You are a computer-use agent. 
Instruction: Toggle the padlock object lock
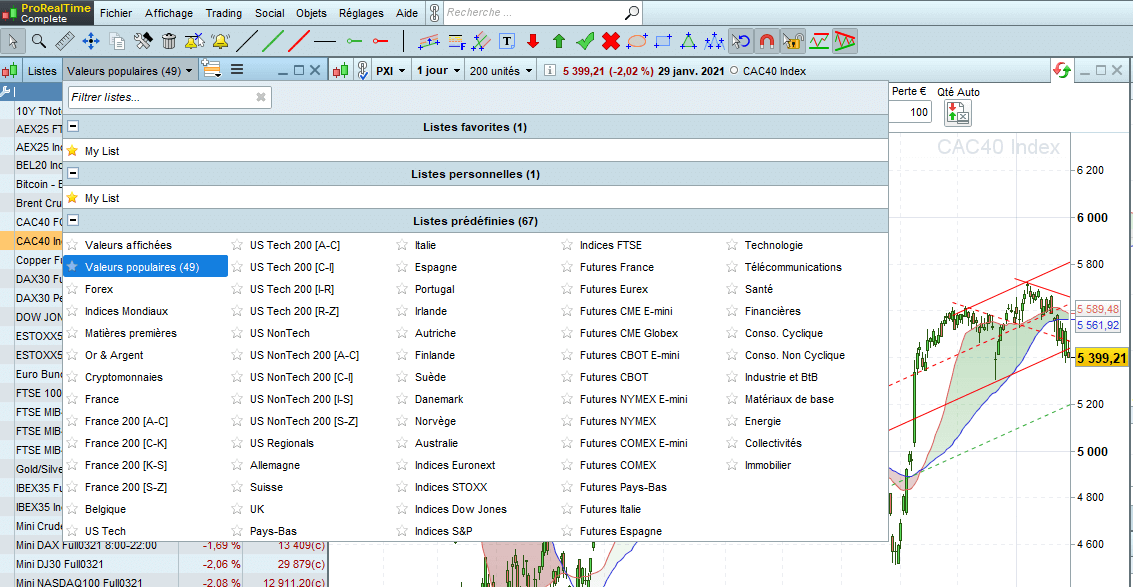793,41
